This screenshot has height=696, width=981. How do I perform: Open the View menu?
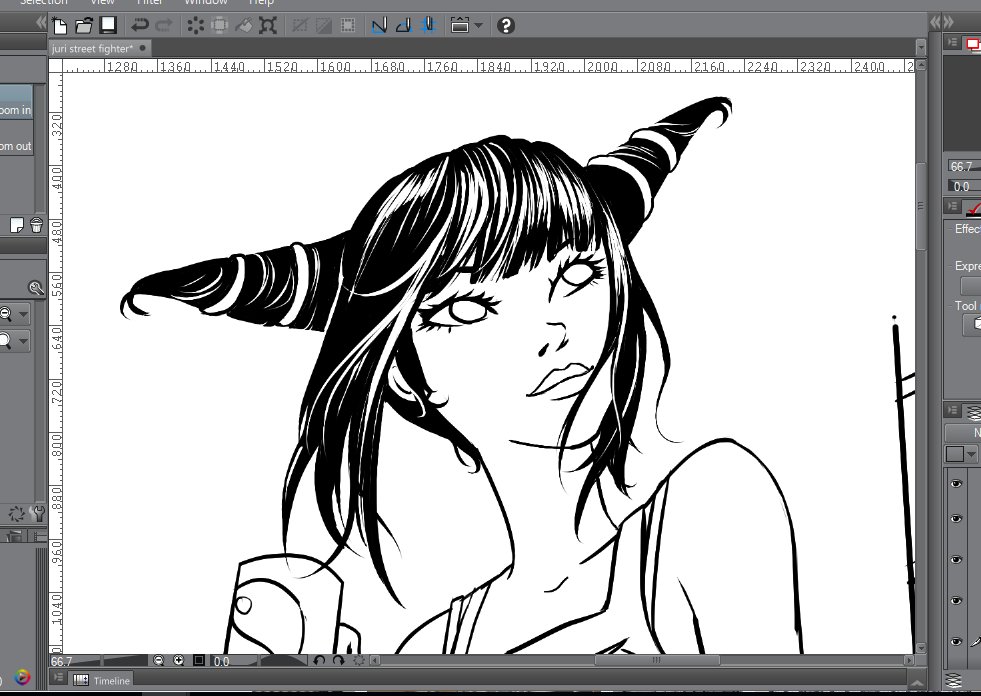(103, 3)
